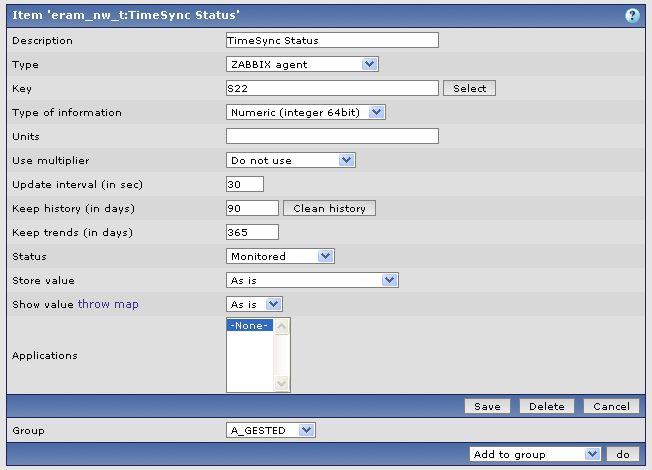Open the Add to group dropdown
652x470 pixels.
[x=535, y=454]
